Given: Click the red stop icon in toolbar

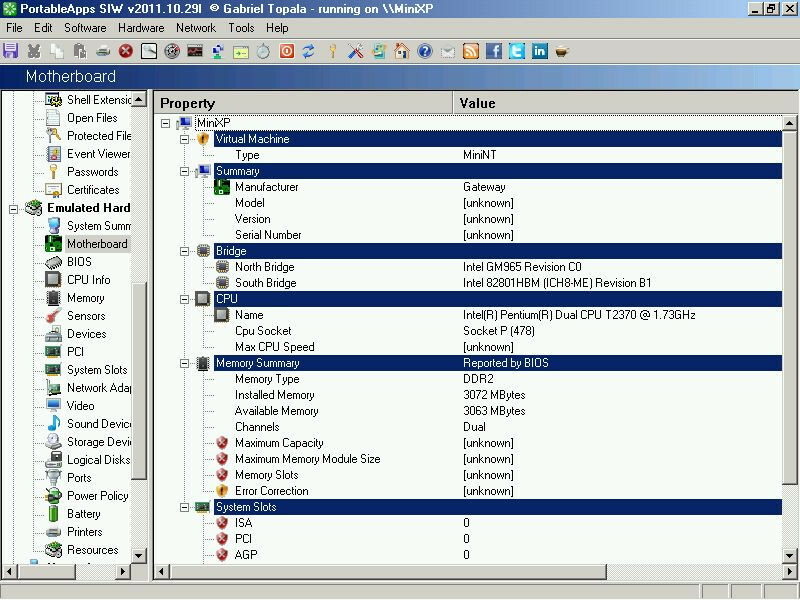Looking at the screenshot, I should click(126, 51).
